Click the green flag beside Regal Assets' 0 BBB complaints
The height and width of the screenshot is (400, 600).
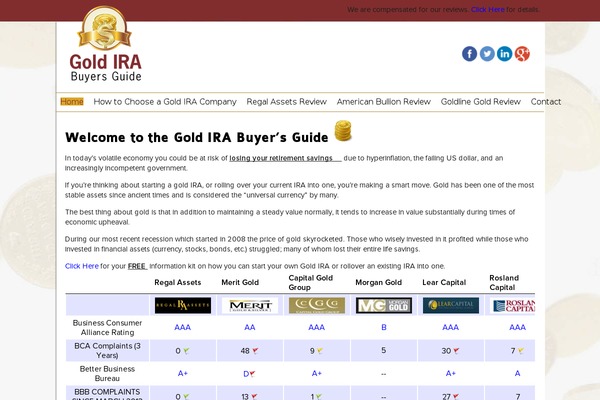pos(186,397)
